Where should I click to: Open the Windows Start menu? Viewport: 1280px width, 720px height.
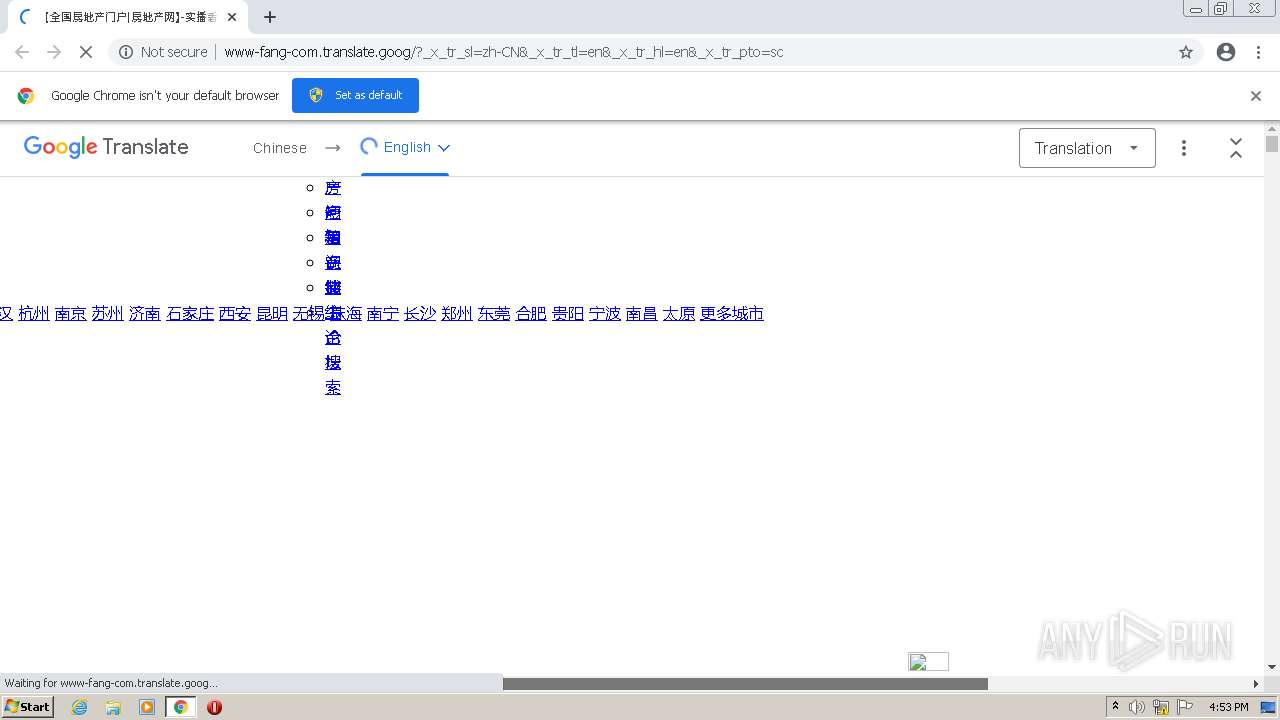pyautogui.click(x=28, y=707)
